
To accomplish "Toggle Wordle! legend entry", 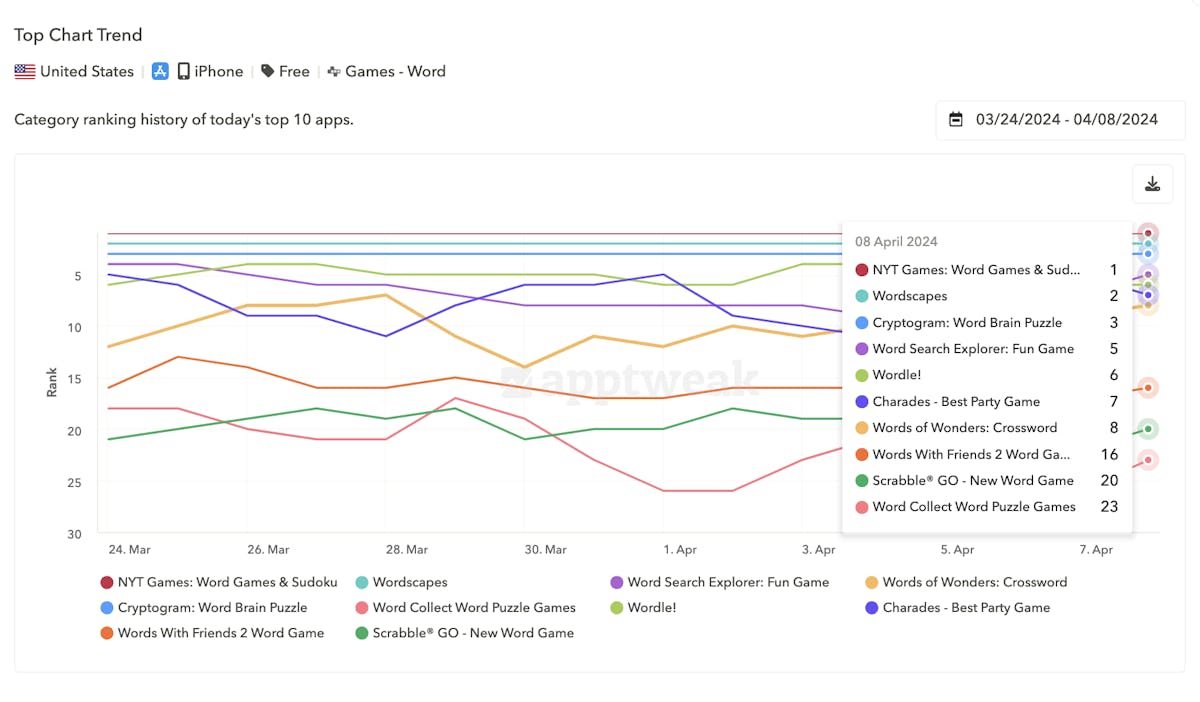I will [x=643, y=608].
